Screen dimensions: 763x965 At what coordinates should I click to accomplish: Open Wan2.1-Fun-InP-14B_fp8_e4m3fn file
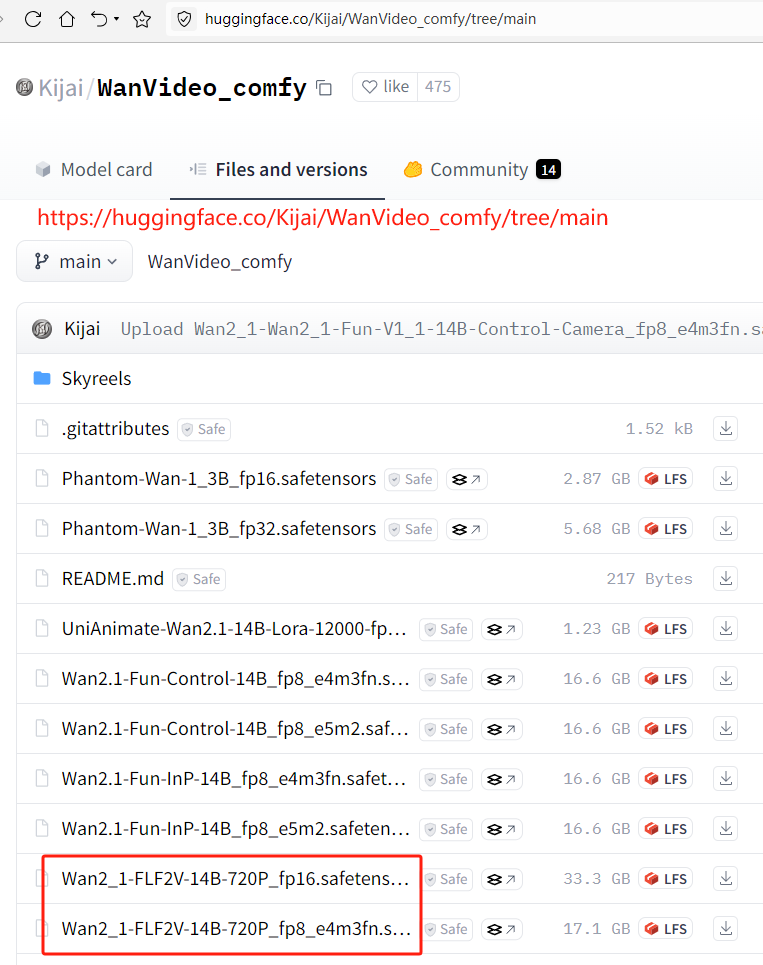(234, 779)
